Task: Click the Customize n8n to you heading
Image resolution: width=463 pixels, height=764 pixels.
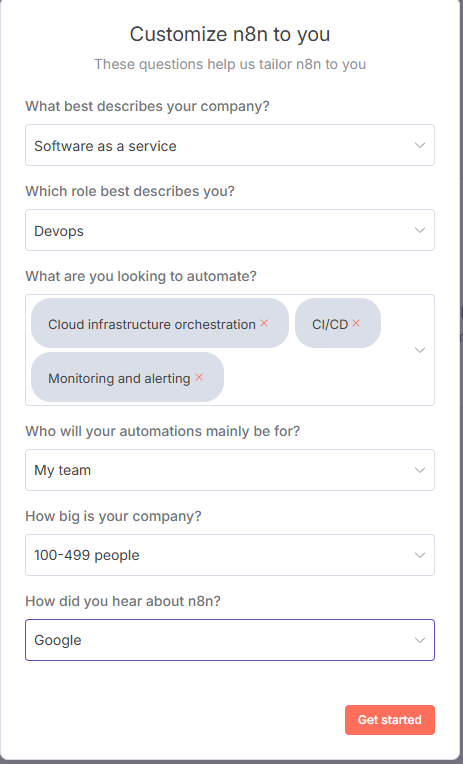Action: click(x=230, y=34)
